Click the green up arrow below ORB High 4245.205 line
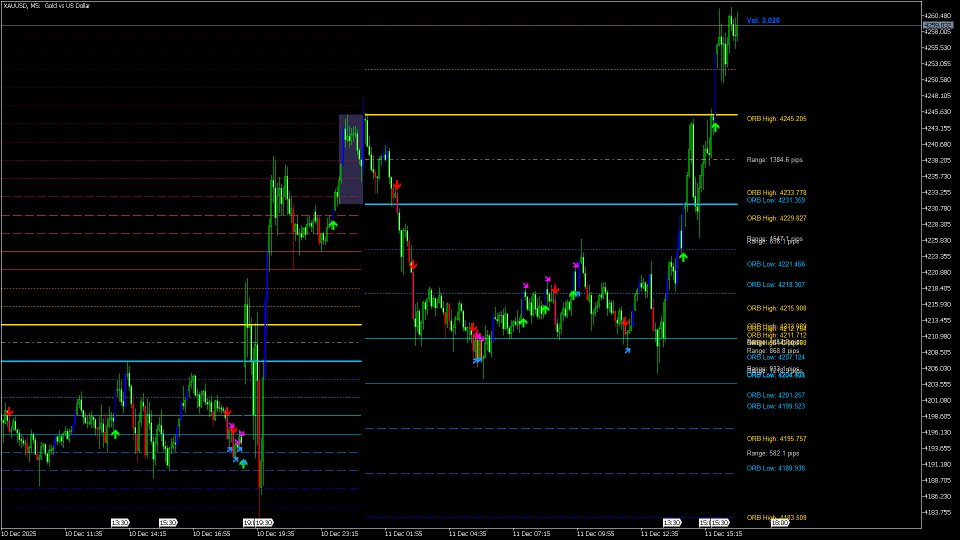This screenshot has width=960, height=540. point(714,127)
